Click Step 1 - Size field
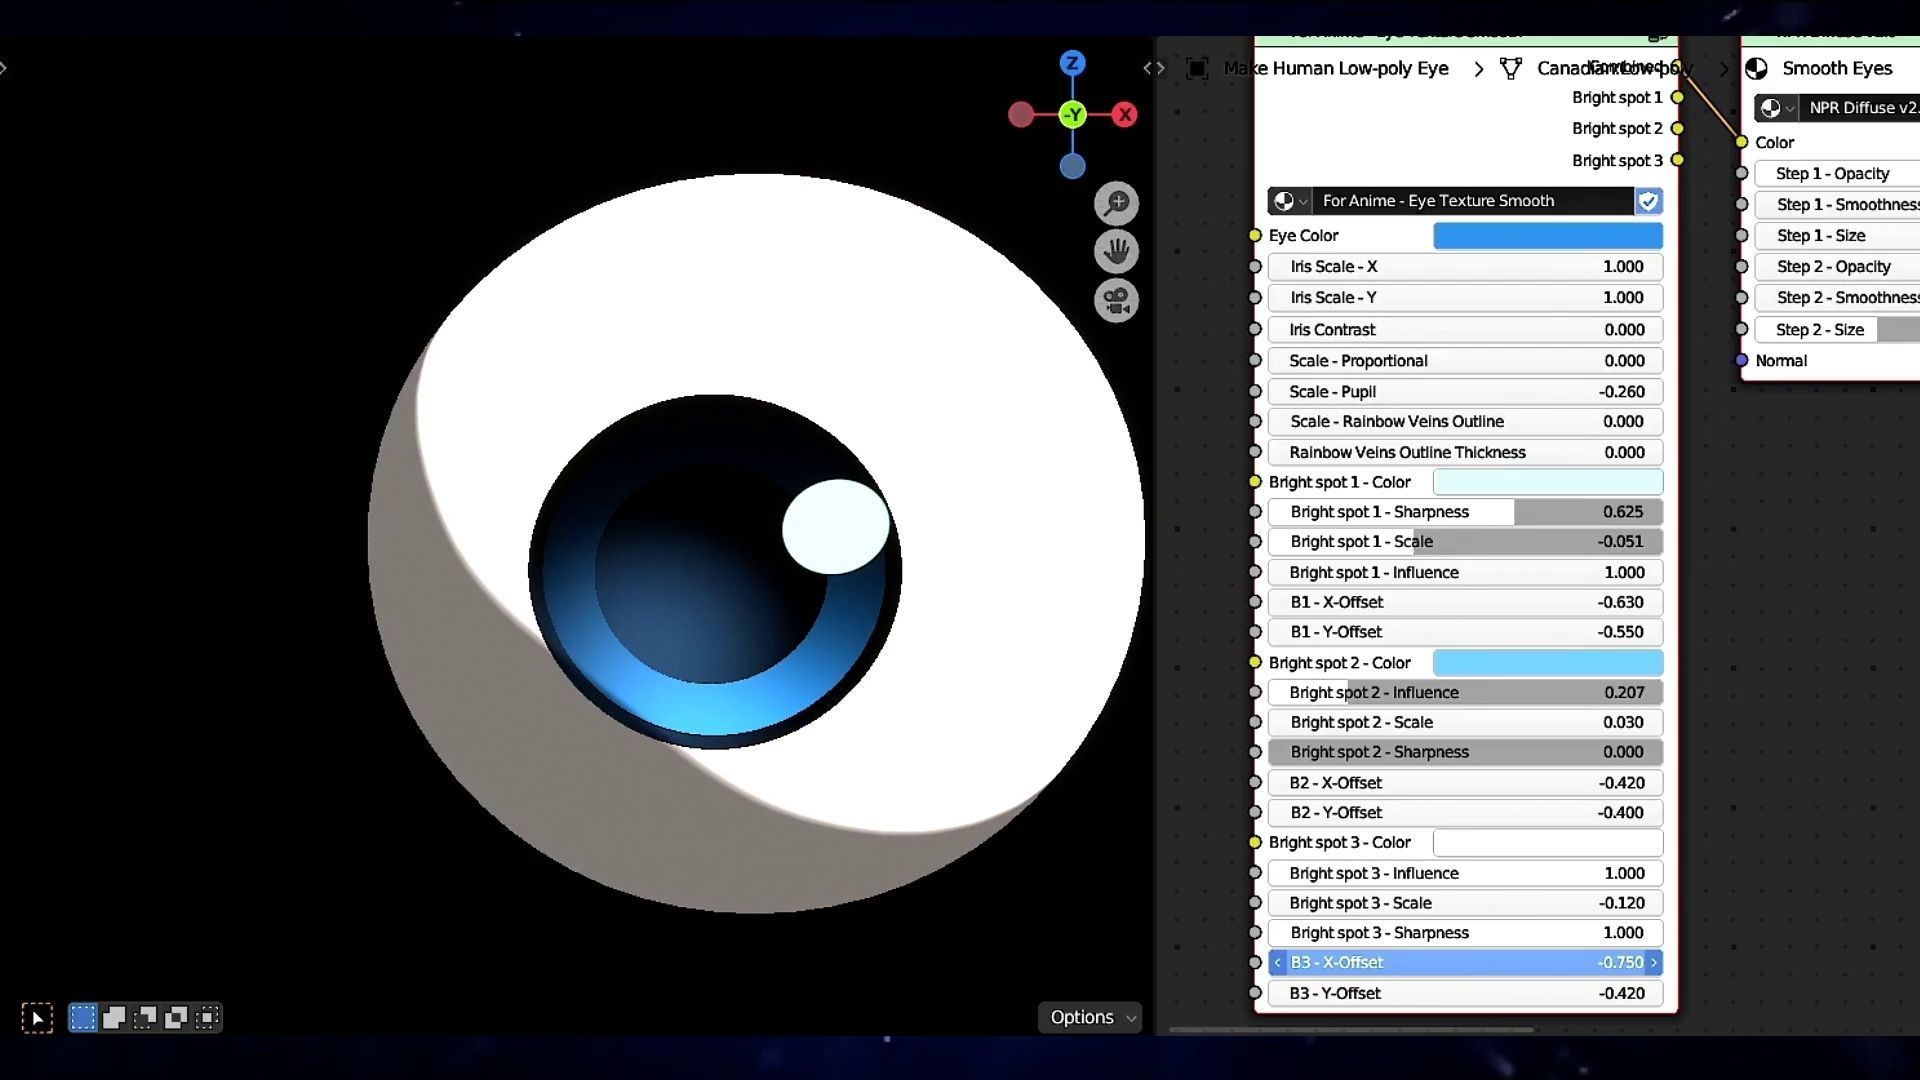The width and height of the screenshot is (1920, 1080). (x=1838, y=236)
